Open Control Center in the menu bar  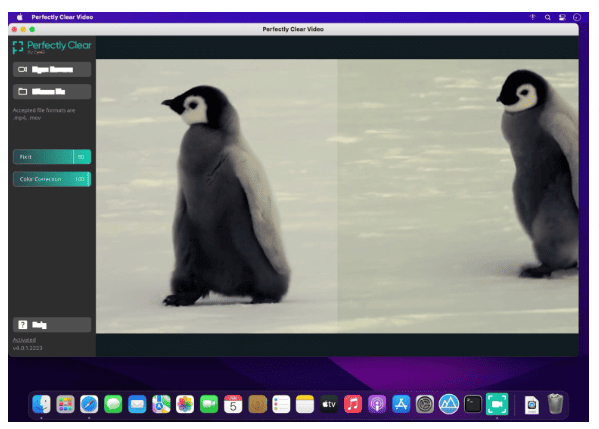(562, 17)
